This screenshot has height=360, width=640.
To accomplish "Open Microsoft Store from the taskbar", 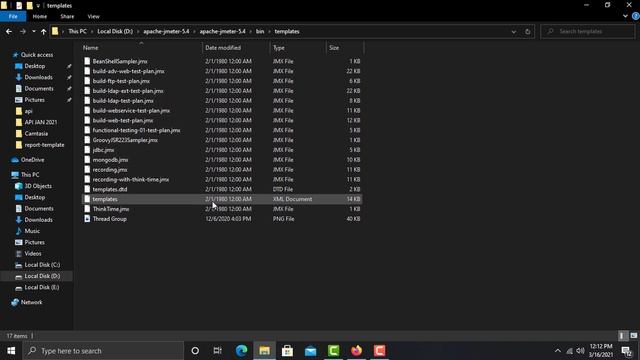I will [287, 351].
